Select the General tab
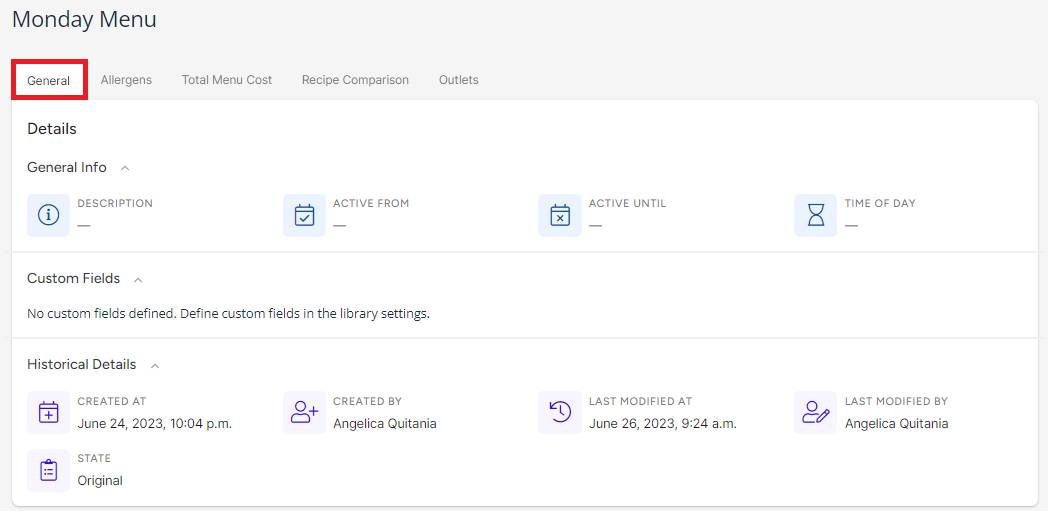The width and height of the screenshot is (1048, 511). click(x=49, y=80)
